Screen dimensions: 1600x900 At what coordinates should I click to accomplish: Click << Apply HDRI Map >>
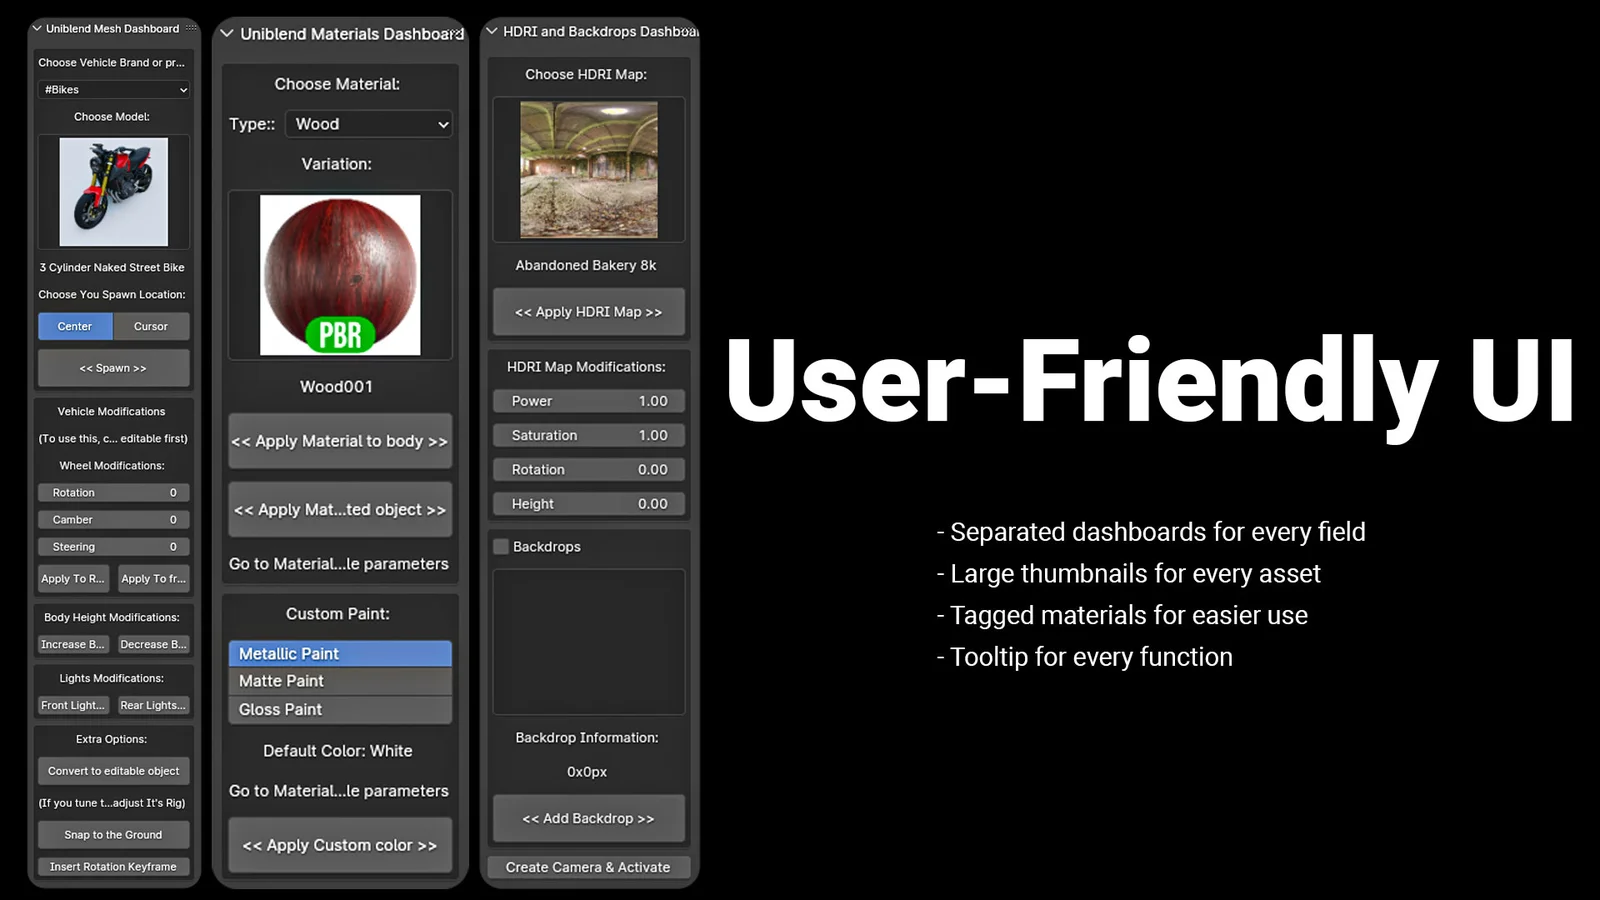588,311
